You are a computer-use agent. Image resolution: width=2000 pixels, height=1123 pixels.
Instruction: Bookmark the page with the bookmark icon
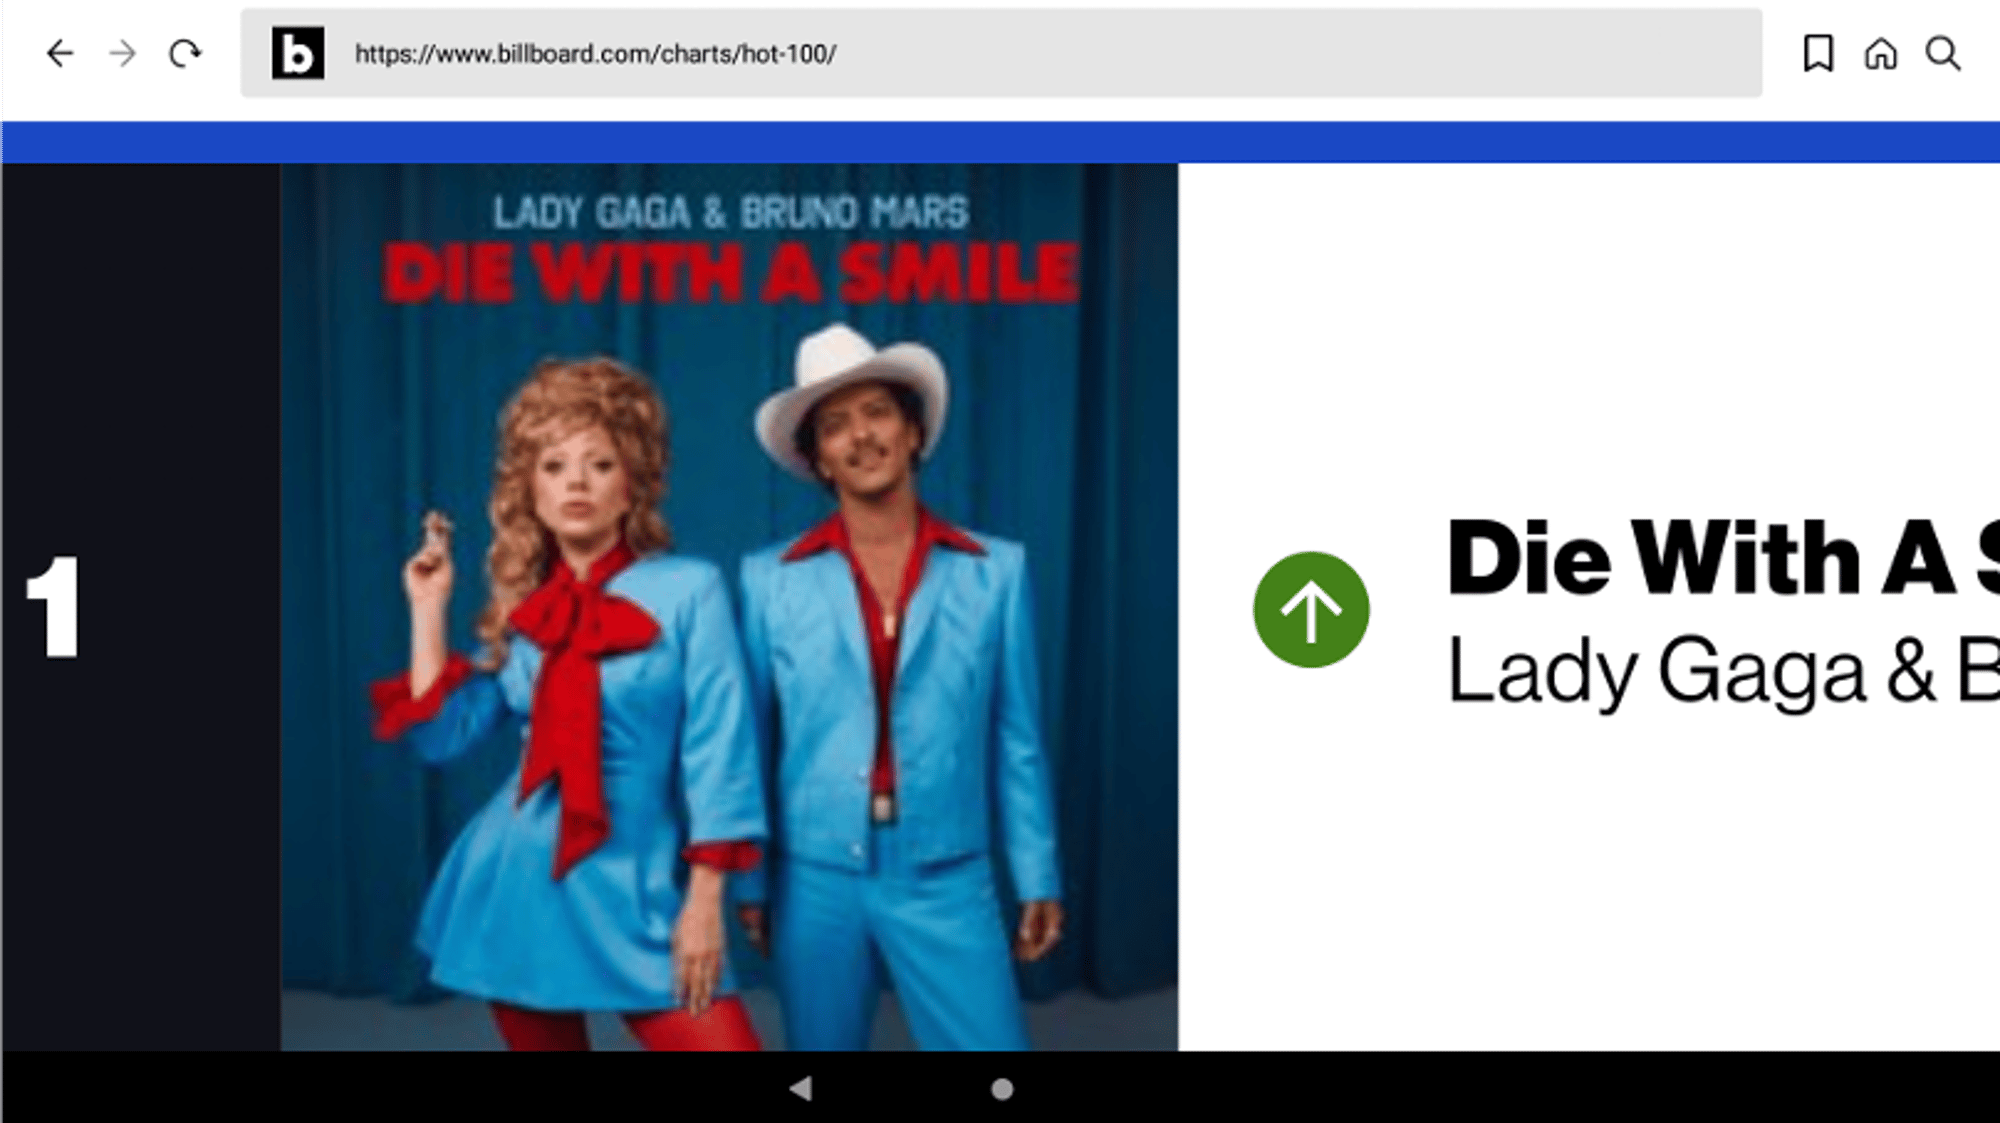[1818, 54]
